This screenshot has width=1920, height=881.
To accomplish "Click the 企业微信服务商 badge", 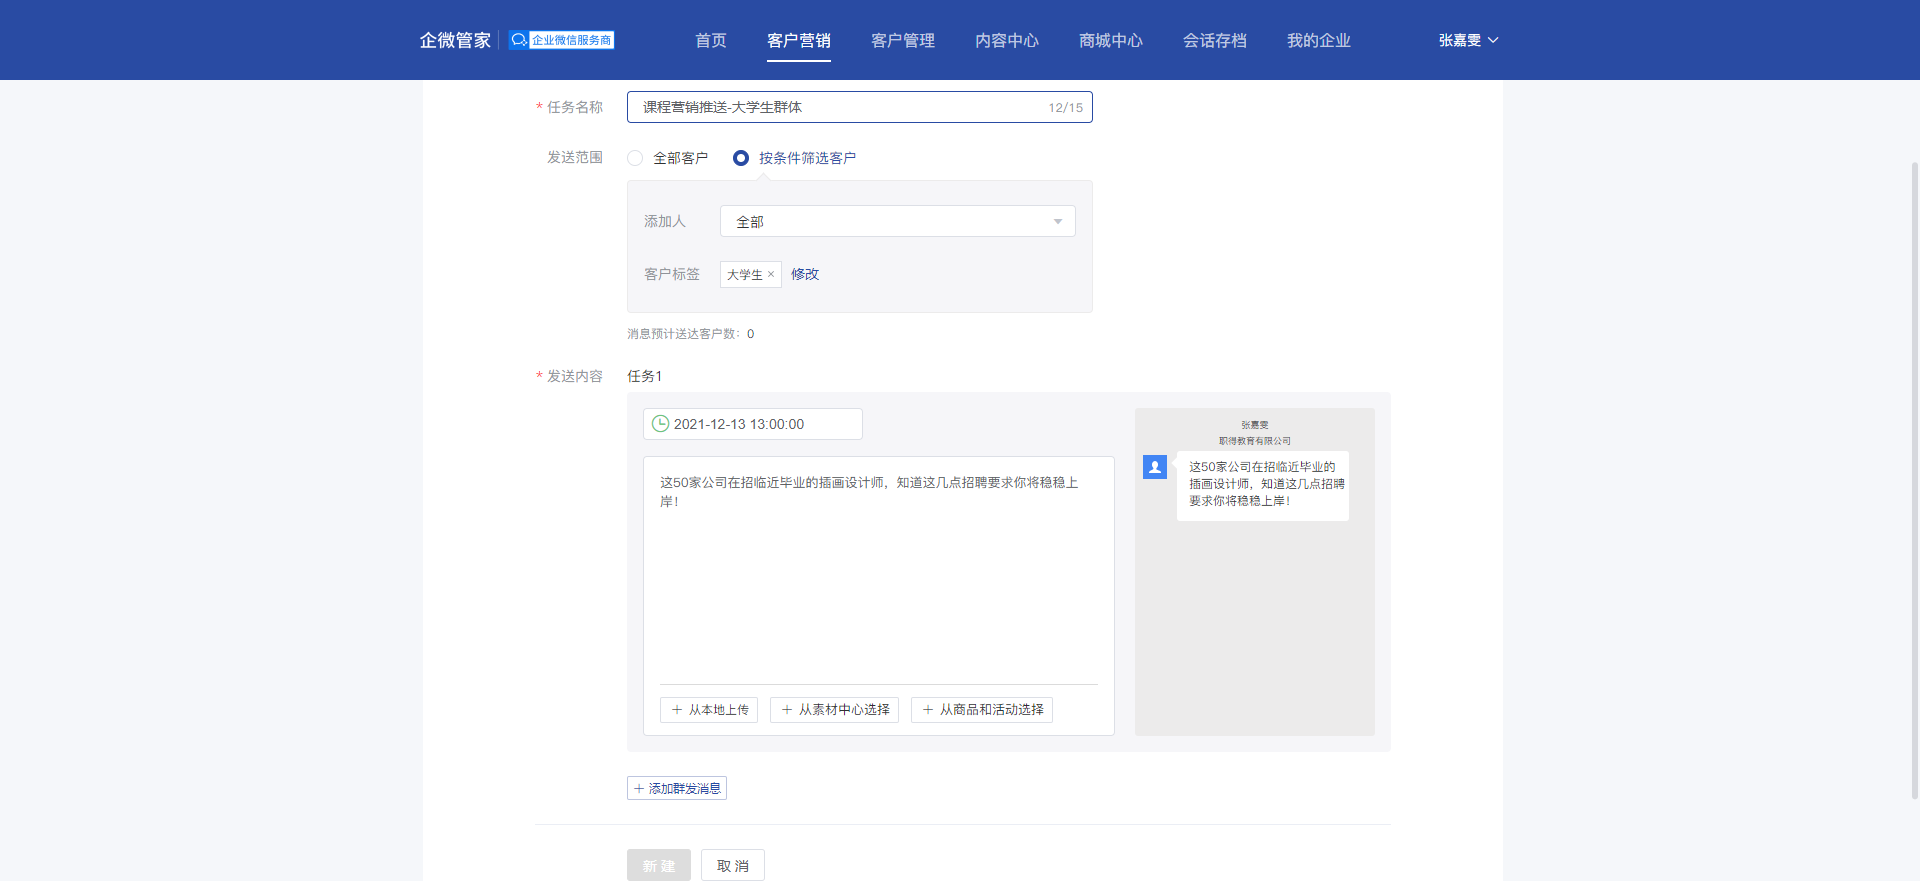I will [561, 40].
